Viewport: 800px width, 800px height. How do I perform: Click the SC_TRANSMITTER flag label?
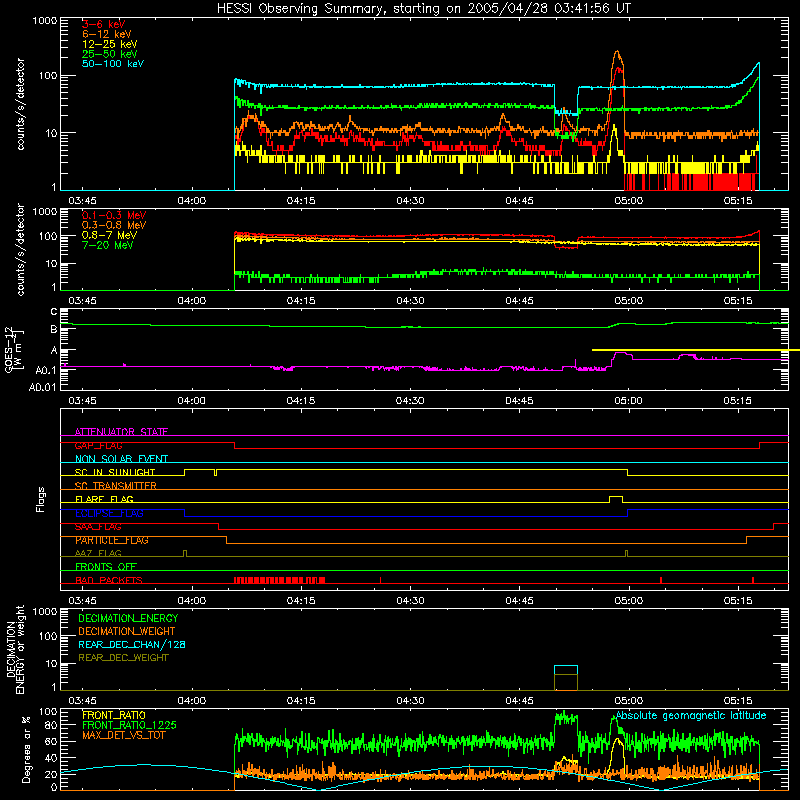coord(116,486)
